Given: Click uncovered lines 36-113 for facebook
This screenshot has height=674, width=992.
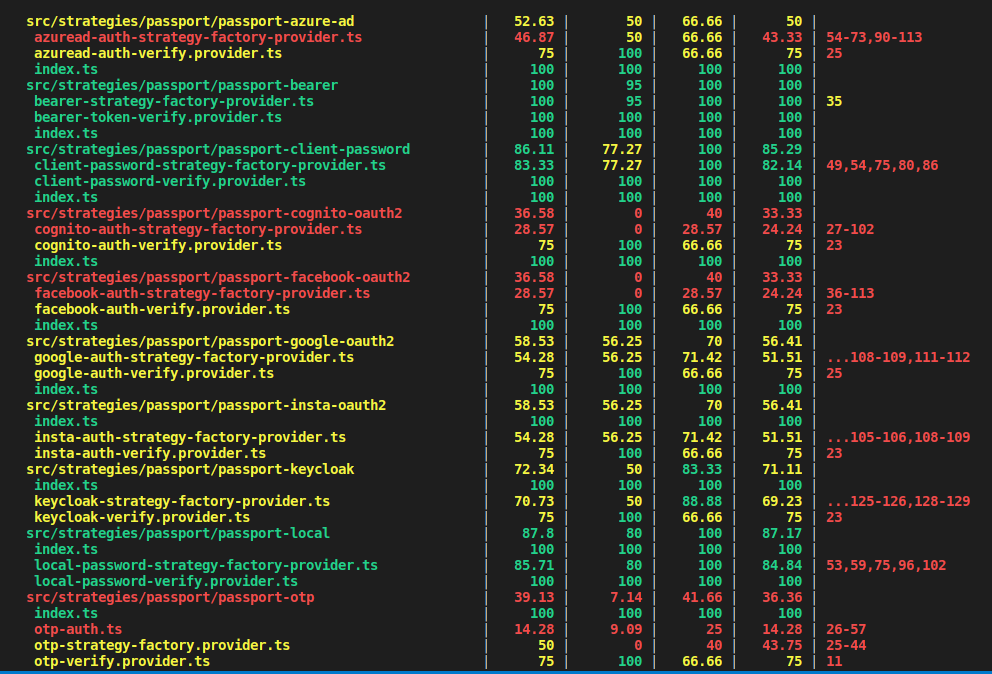Looking at the screenshot, I should click(x=850, y=293).
